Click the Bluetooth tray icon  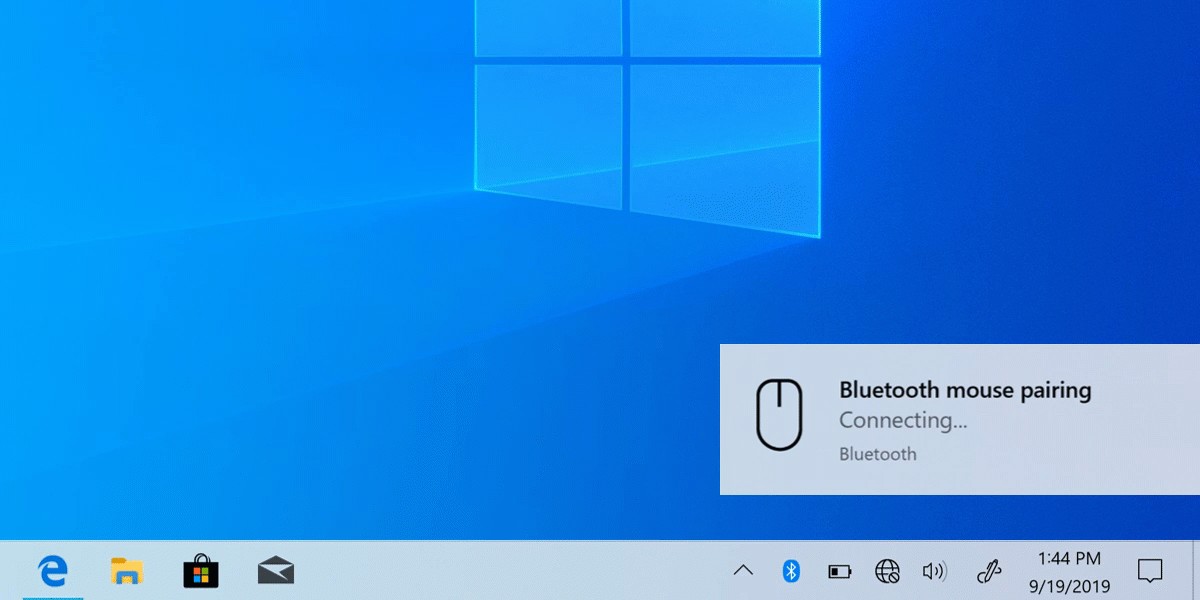point(791,571)
